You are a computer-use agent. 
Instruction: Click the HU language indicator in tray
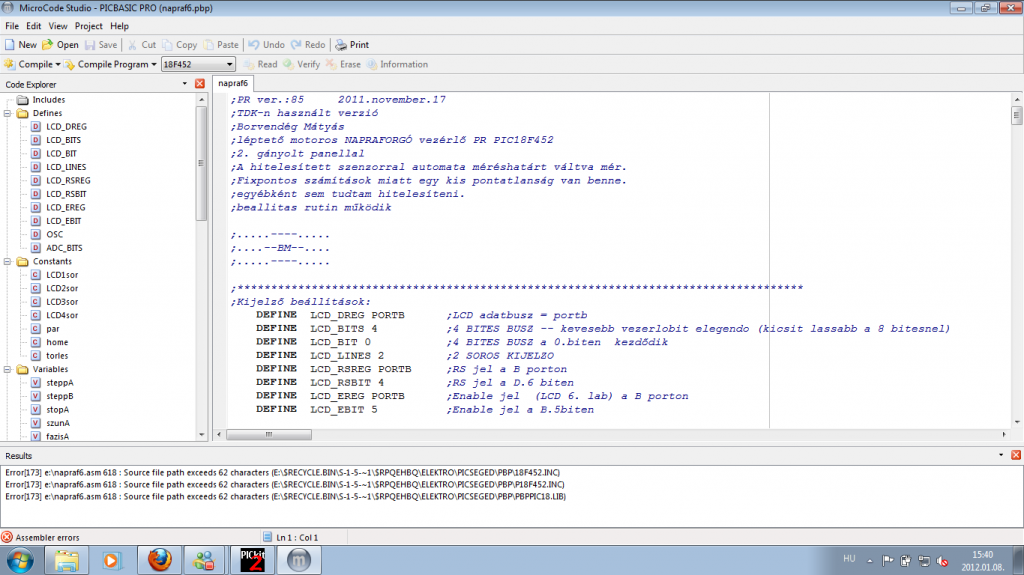pyautogui.click(x=849, y=559)
